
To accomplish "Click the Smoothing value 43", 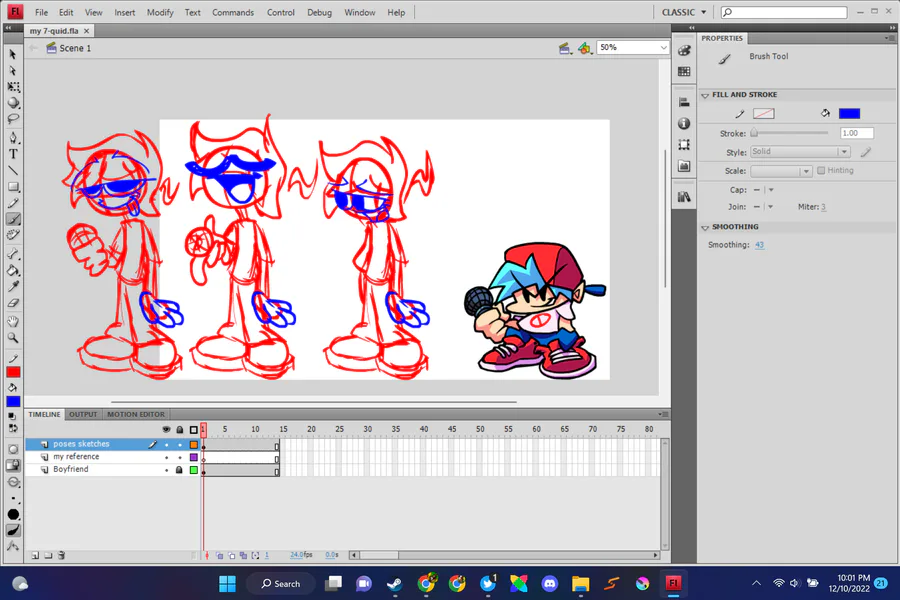I will (760, 245).
